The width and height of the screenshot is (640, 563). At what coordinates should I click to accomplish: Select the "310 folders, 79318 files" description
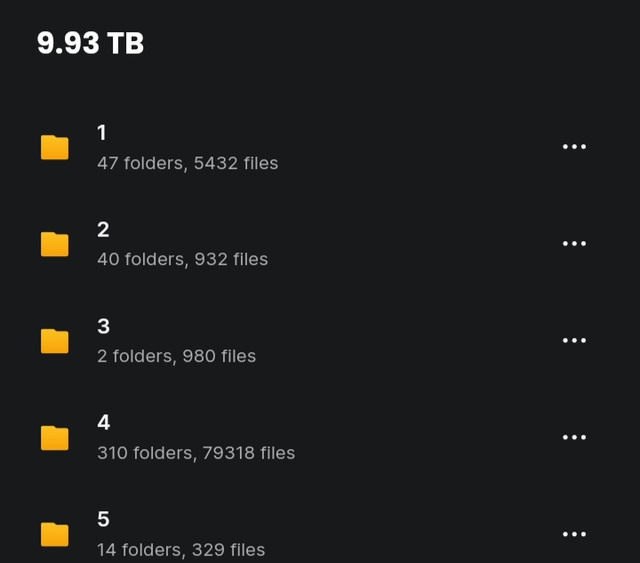click(x=196, y=453)
